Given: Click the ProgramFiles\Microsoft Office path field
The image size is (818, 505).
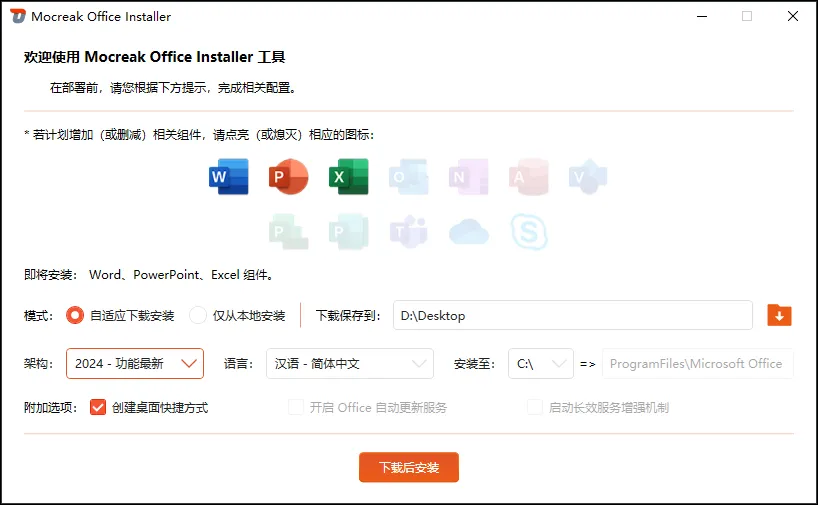Looking at the screenshot, I should [x=697, y=363].
